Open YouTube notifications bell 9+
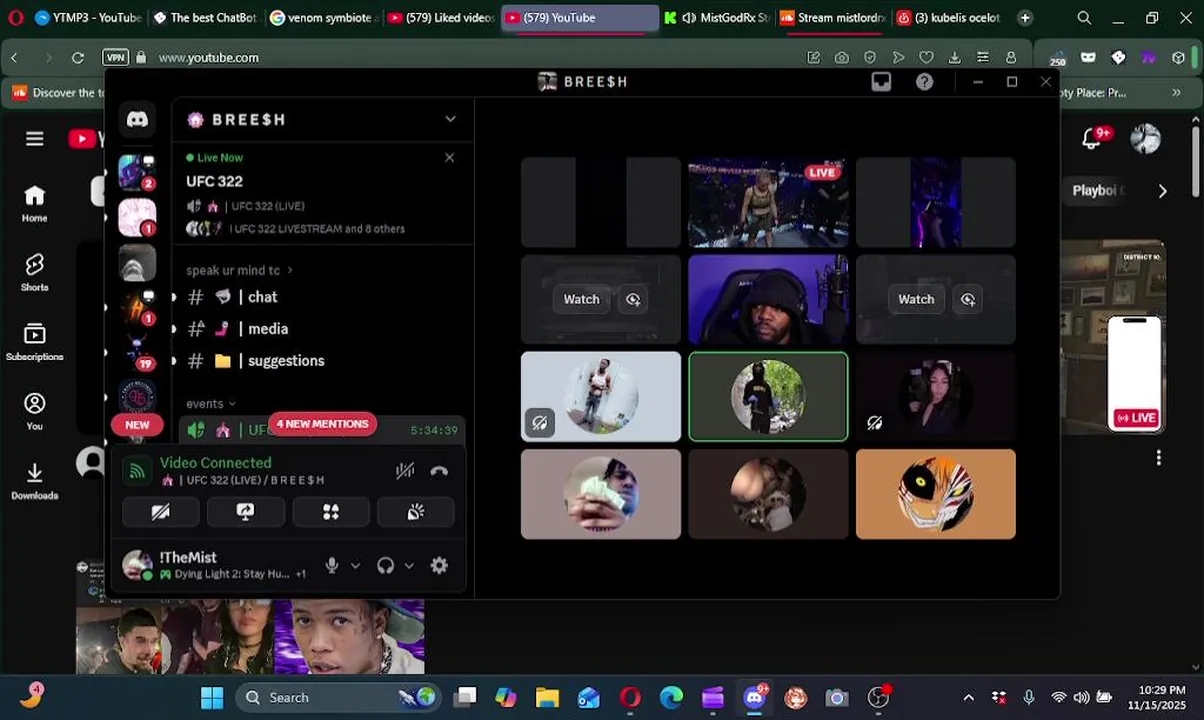 (x=1092, y=139)
